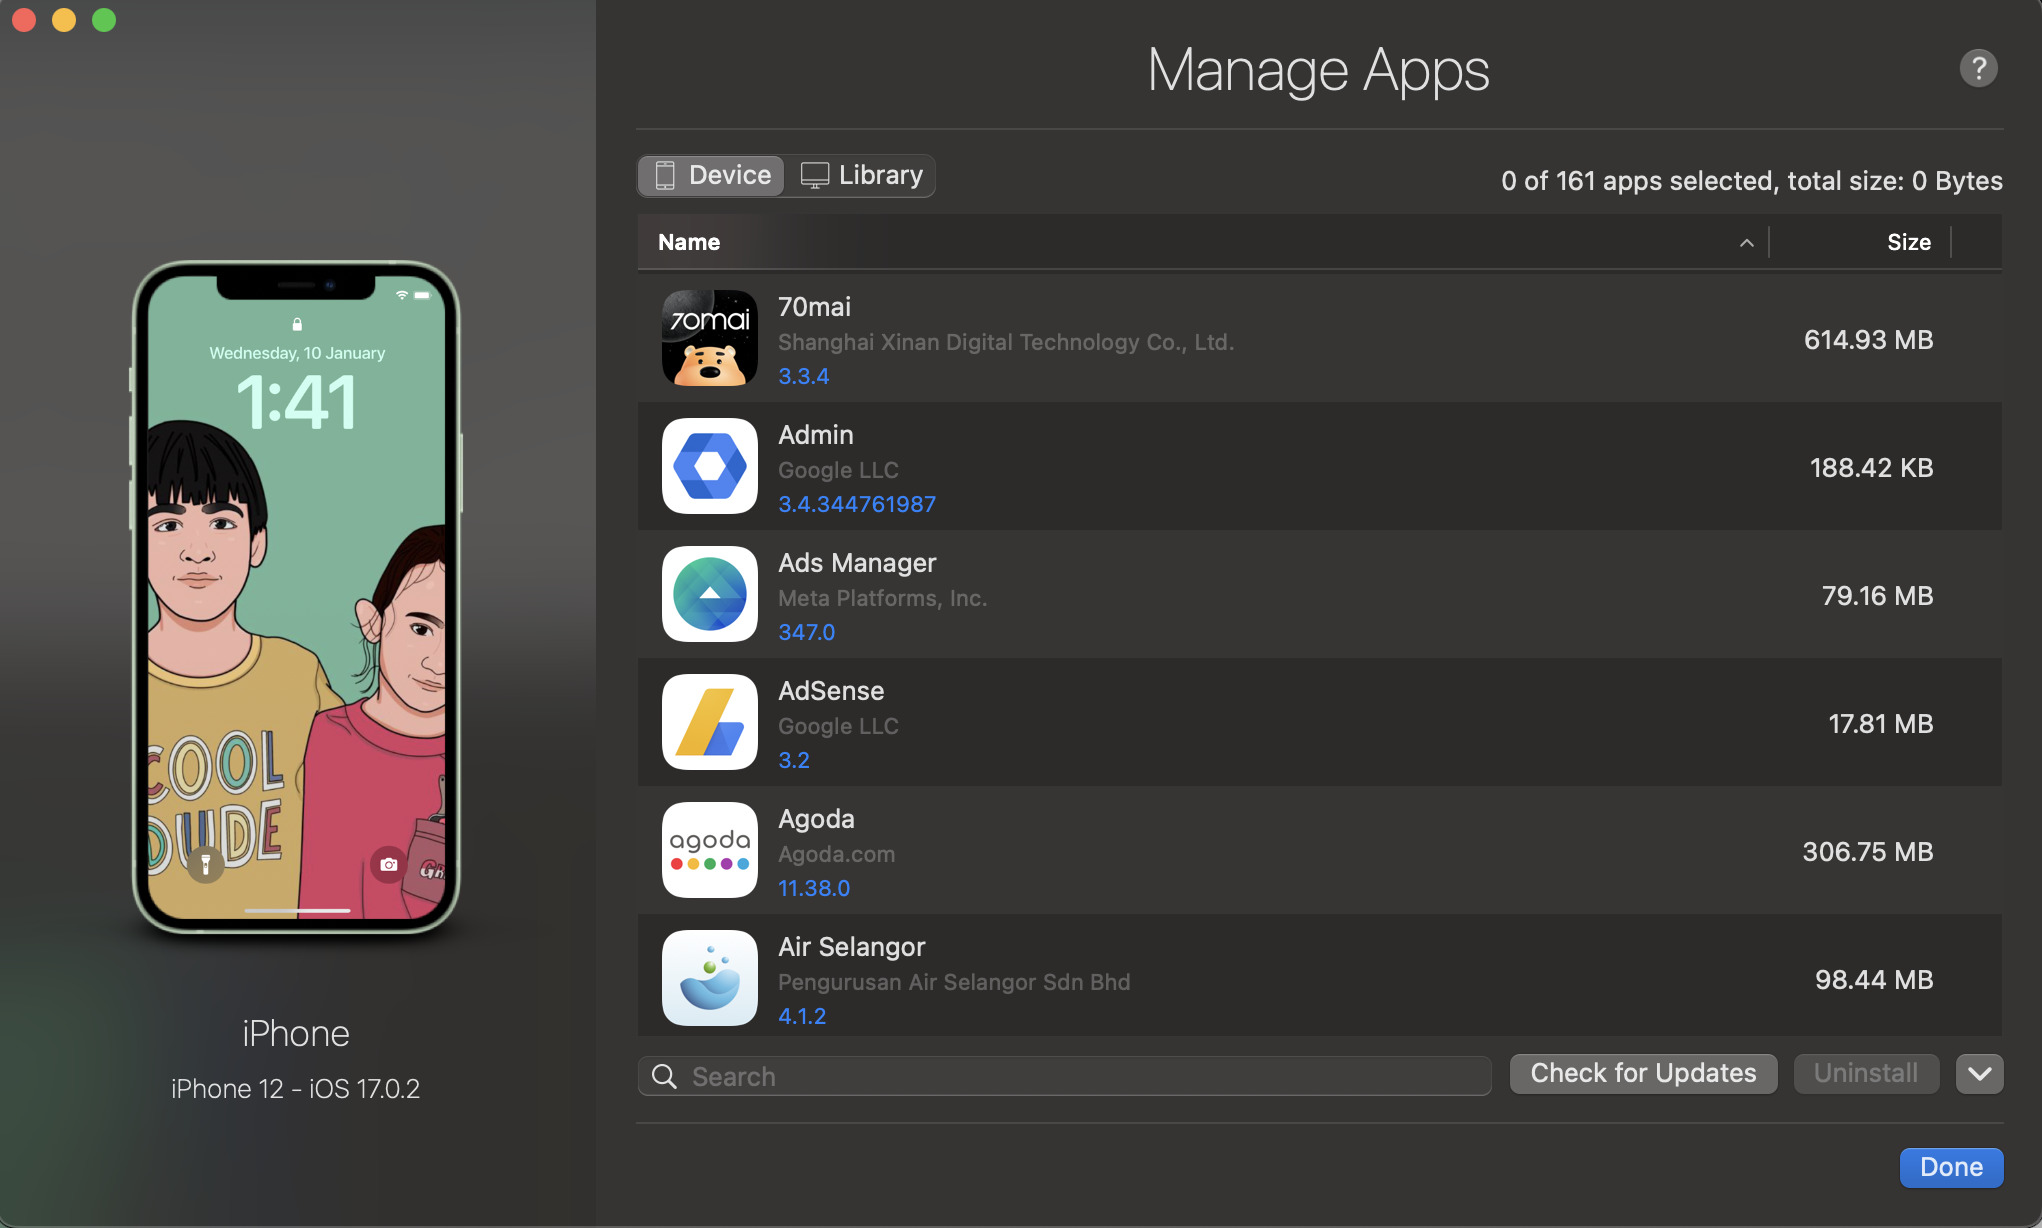This screenshot has height=1228, width=2042.
Task: Click the Agoda app icon
Action: point(709,850)
